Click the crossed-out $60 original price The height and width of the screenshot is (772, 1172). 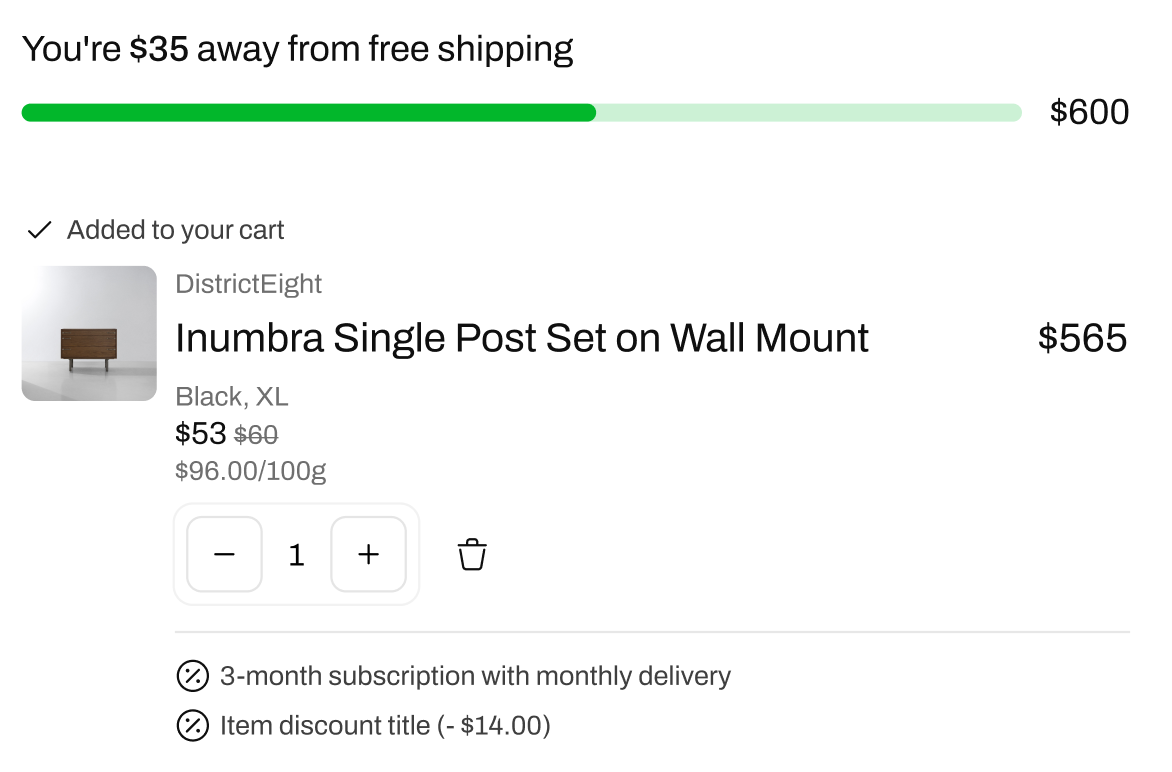pos(256,435)
